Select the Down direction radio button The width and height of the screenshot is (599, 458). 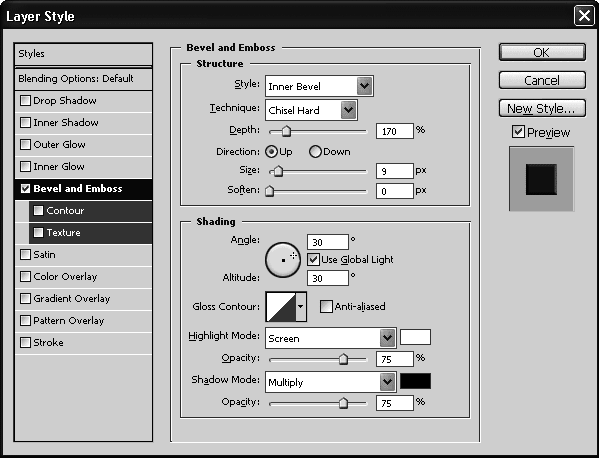(315, 152)
